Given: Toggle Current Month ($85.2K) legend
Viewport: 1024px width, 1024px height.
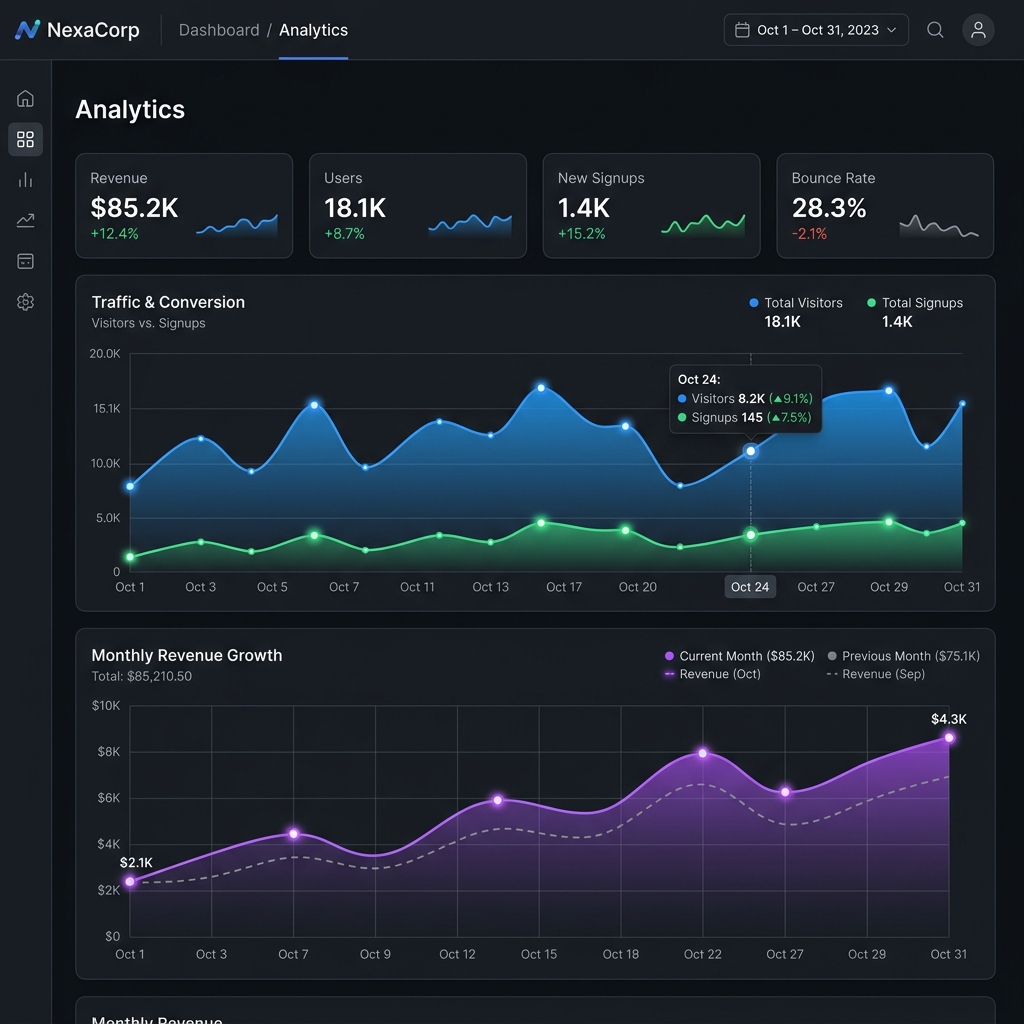Looking at the screenshot, I should point(739,656).
